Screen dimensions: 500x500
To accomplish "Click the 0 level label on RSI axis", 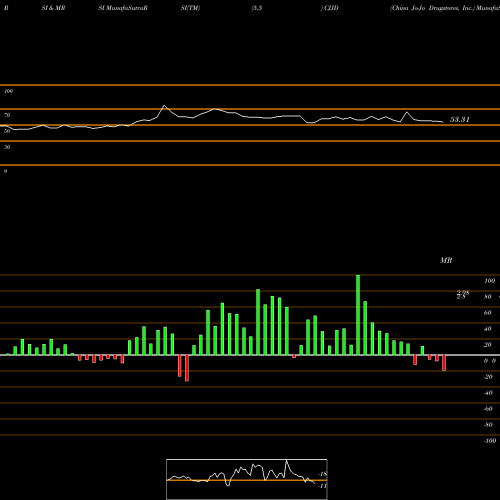I will [x=5, y=171].
